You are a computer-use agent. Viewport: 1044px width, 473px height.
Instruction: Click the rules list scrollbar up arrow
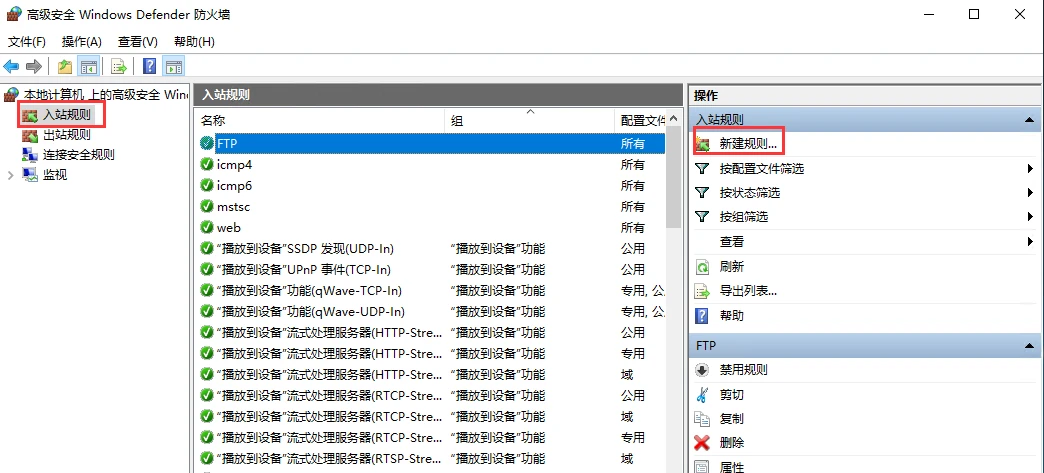674,119
